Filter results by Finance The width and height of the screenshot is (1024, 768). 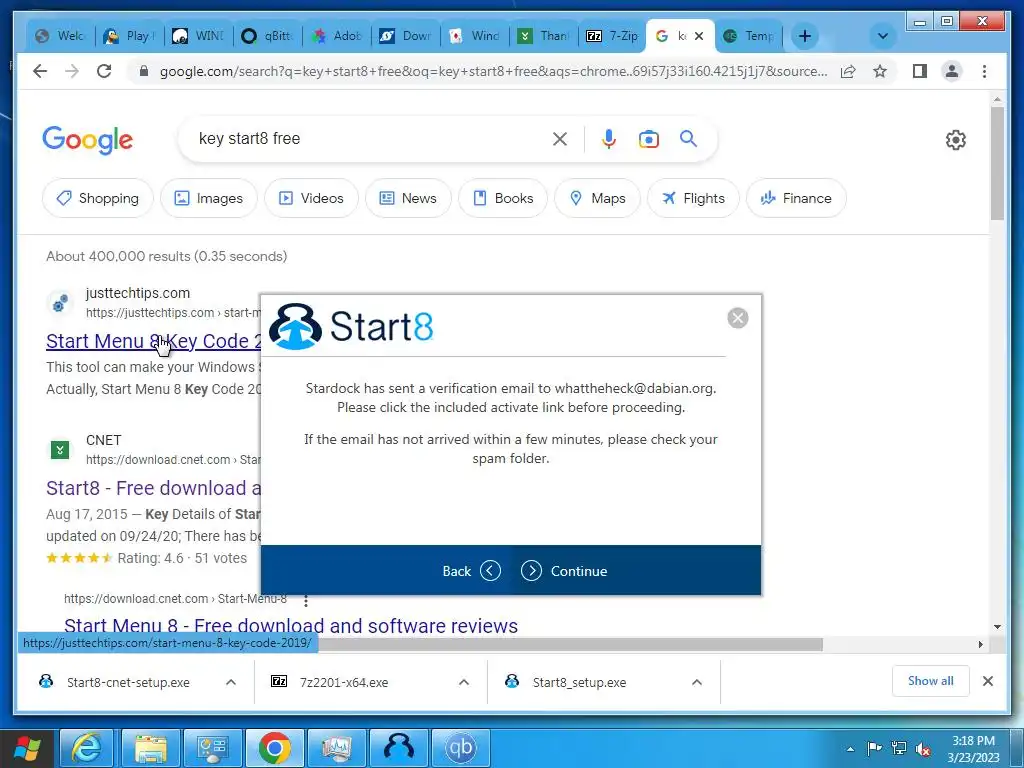click(796, 198)
